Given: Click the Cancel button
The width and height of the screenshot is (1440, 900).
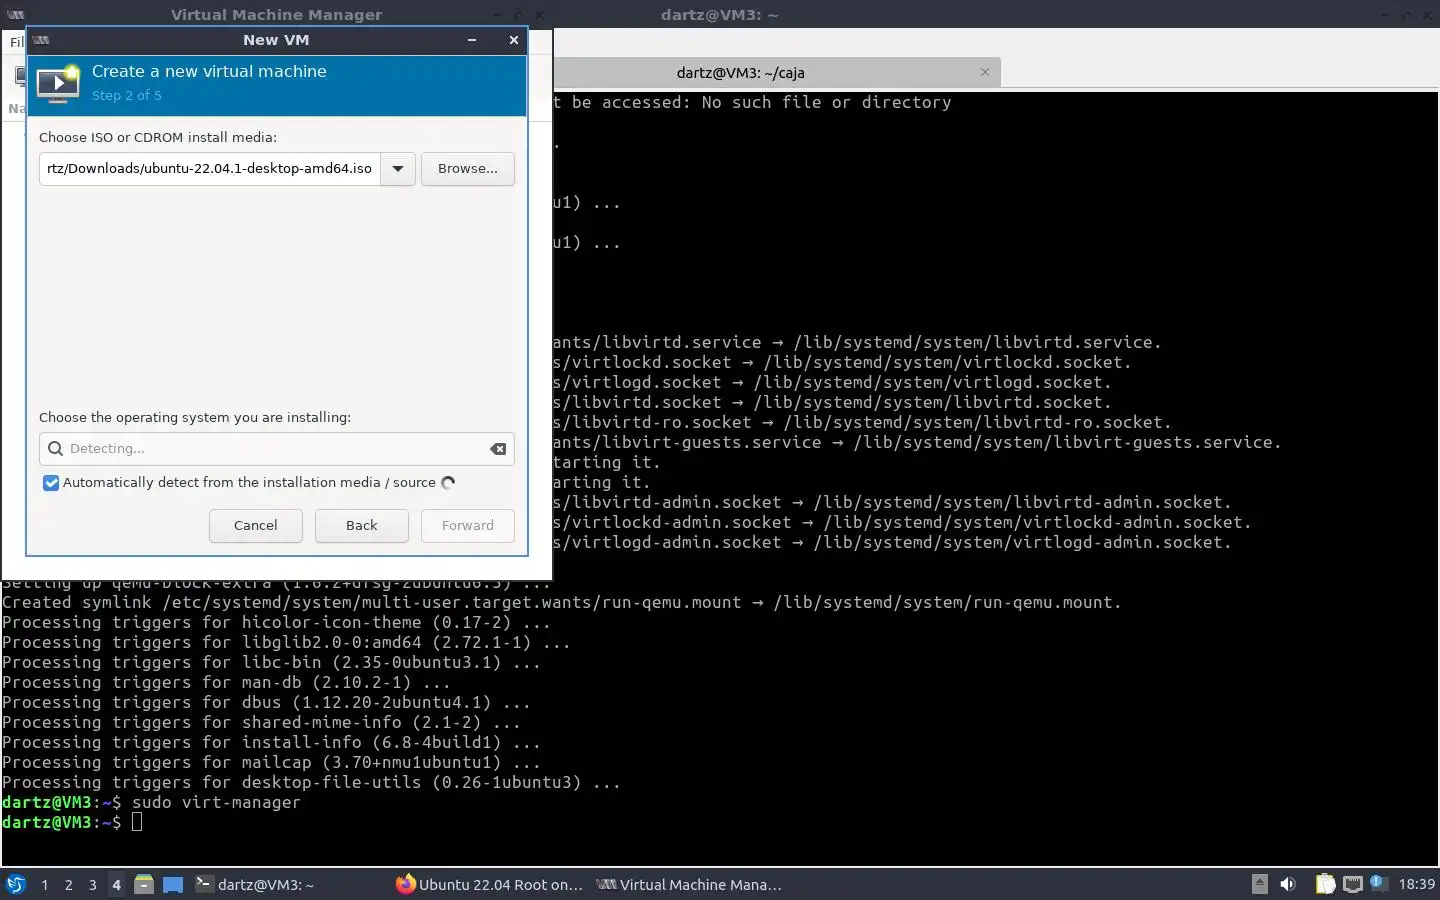Looking at the screenshot, I should 256,526.
